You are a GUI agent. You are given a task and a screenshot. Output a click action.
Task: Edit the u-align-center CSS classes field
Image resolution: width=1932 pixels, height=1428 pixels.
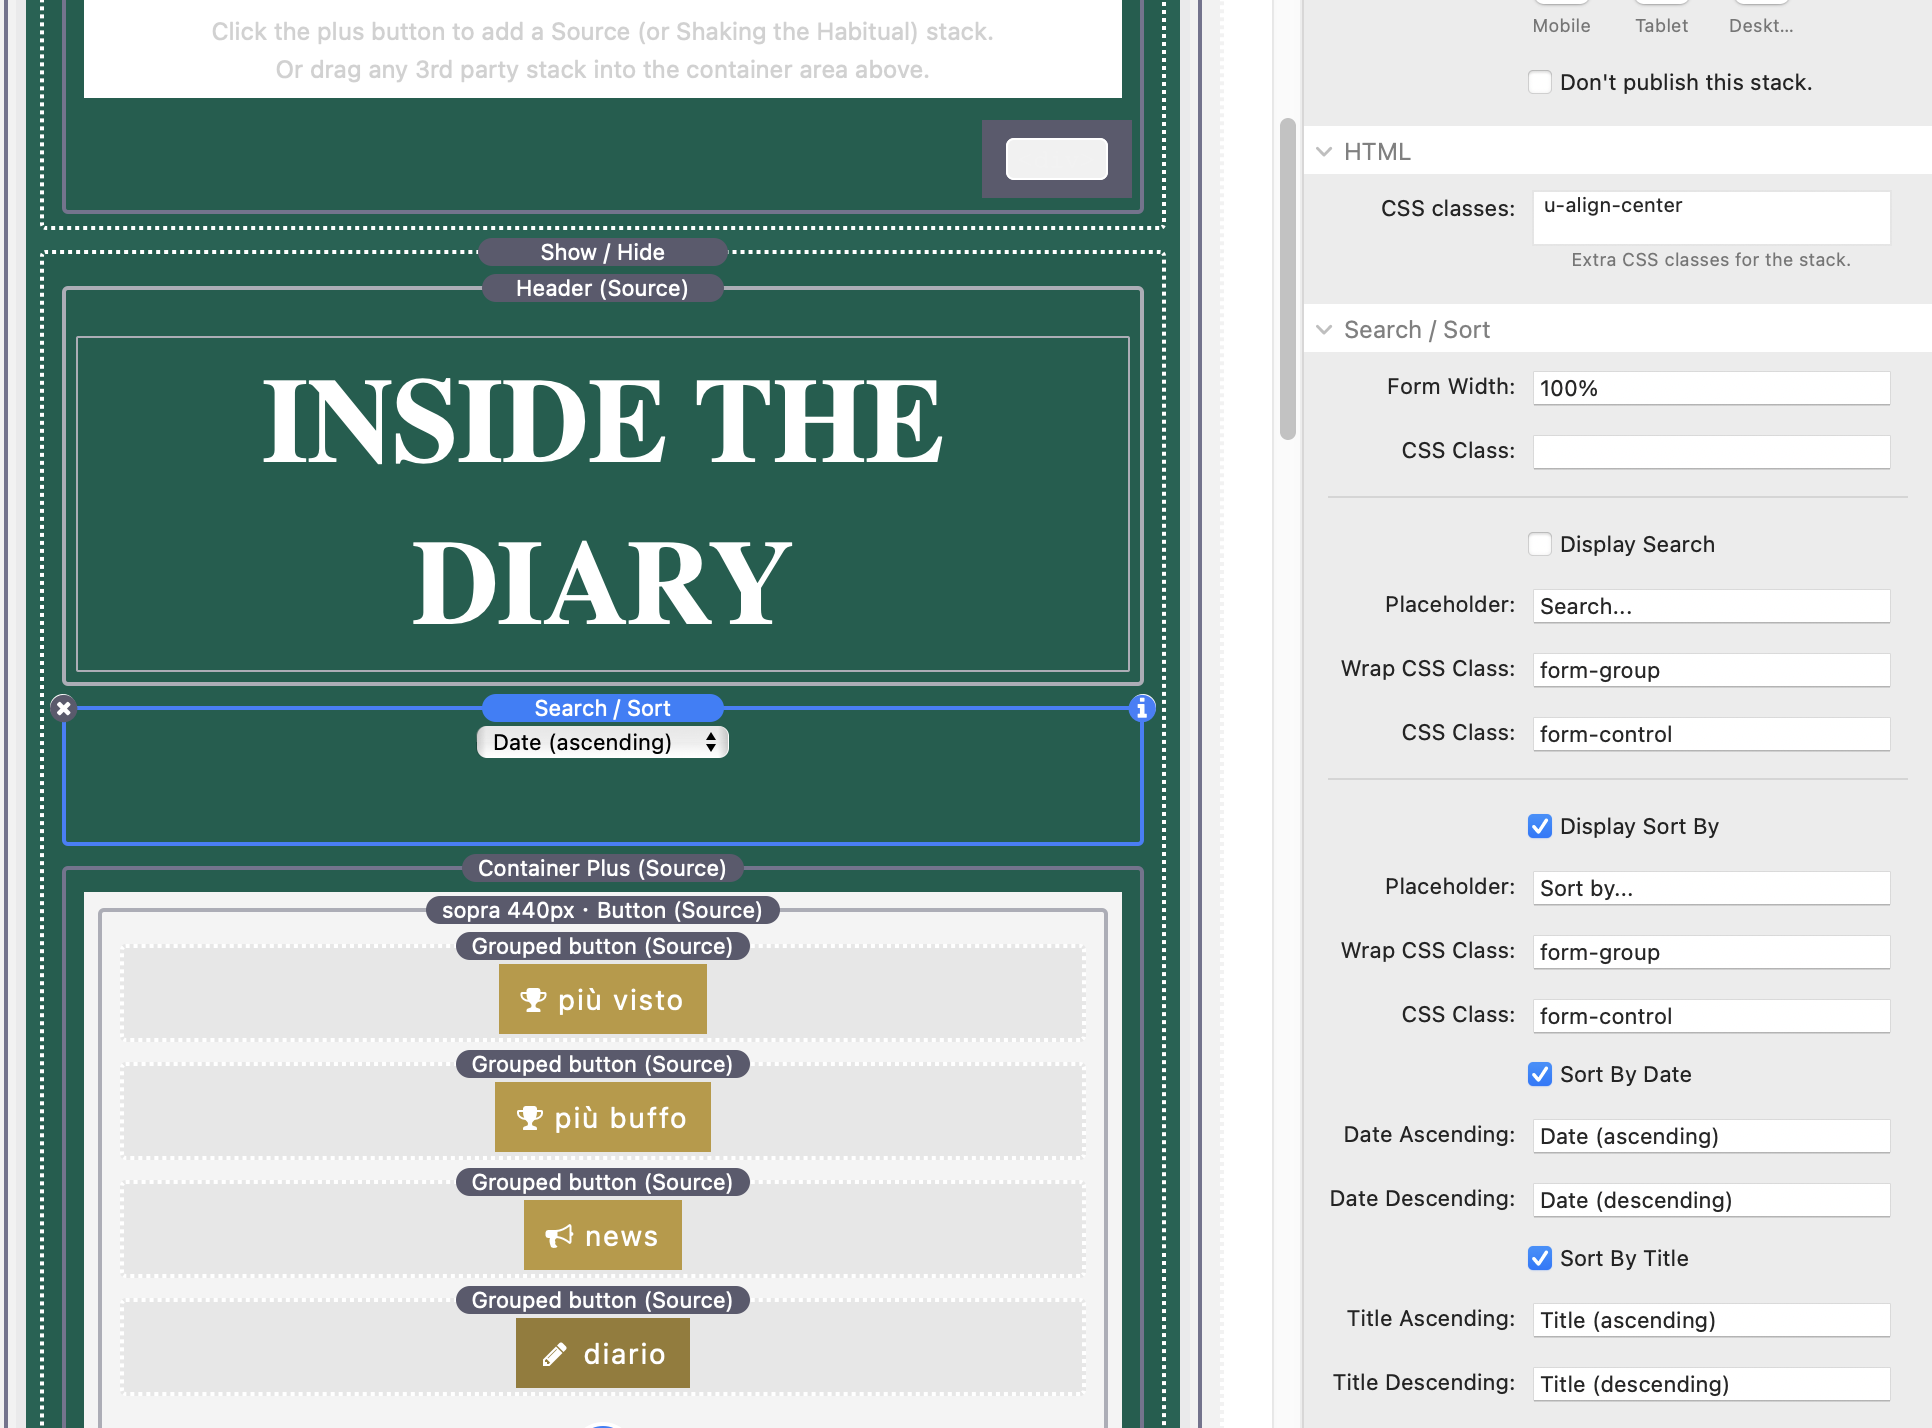[1711, 217]
